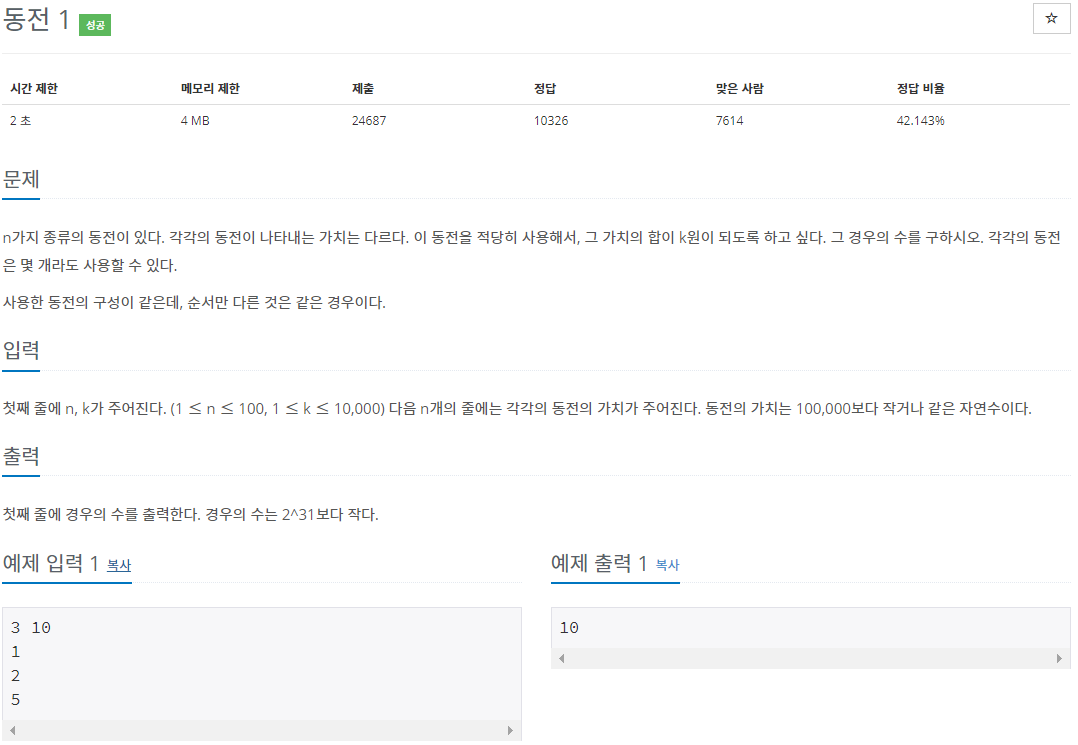Copy example input 1 via 복사 link
Viewport: 1078px width, 745px height.
[x=119, y=565]
